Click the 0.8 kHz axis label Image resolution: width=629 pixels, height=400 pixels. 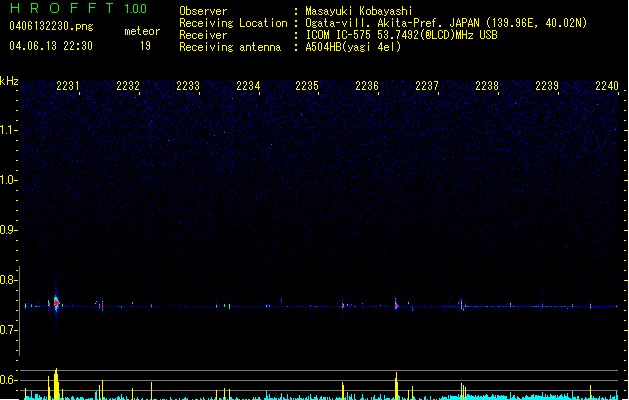(8, 280)
